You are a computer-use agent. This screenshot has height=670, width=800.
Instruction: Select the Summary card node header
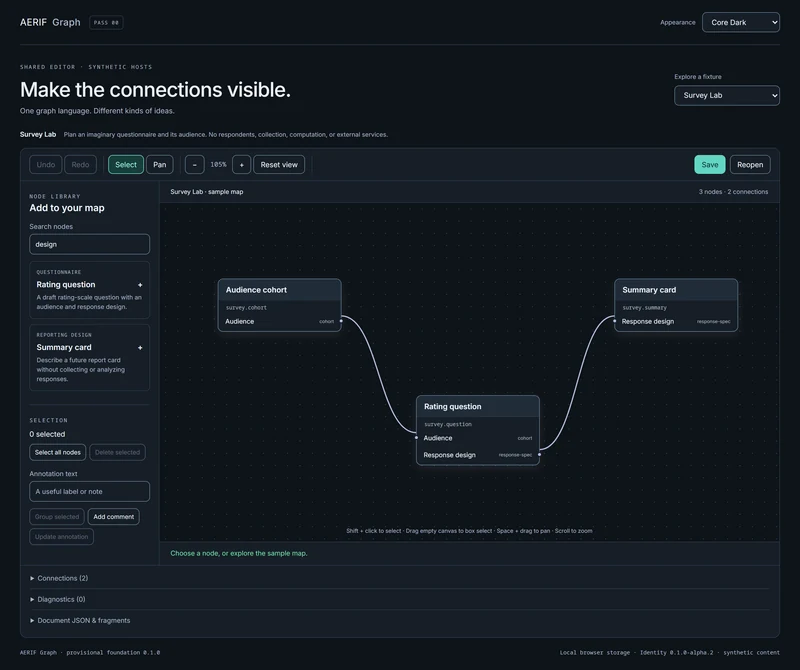pyautogui.click(x=676, y=290)
